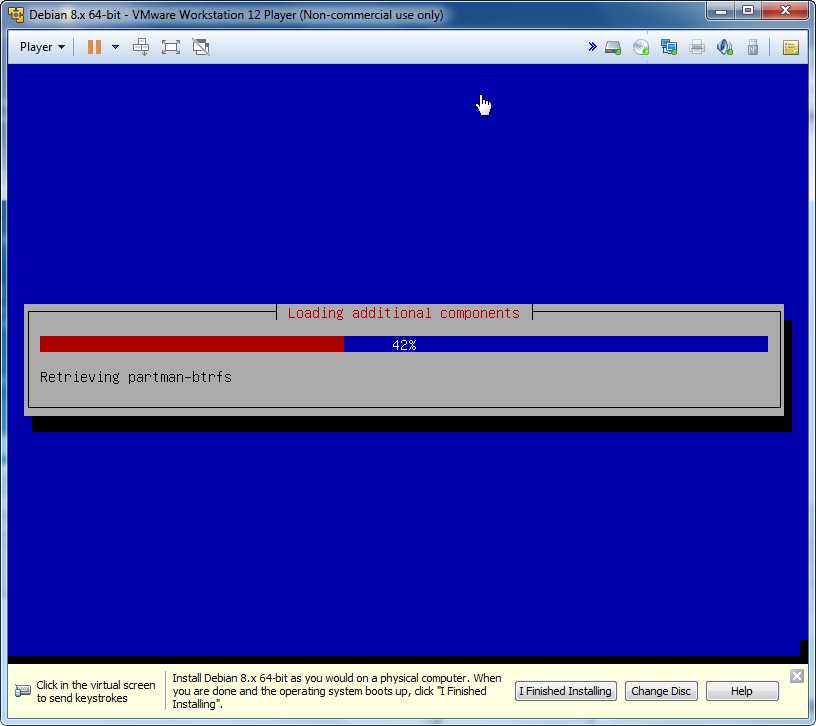The width and height of the screenshot is (816, 726).
Task: Pause the virtual machine
Action: [x=94, y=47]
